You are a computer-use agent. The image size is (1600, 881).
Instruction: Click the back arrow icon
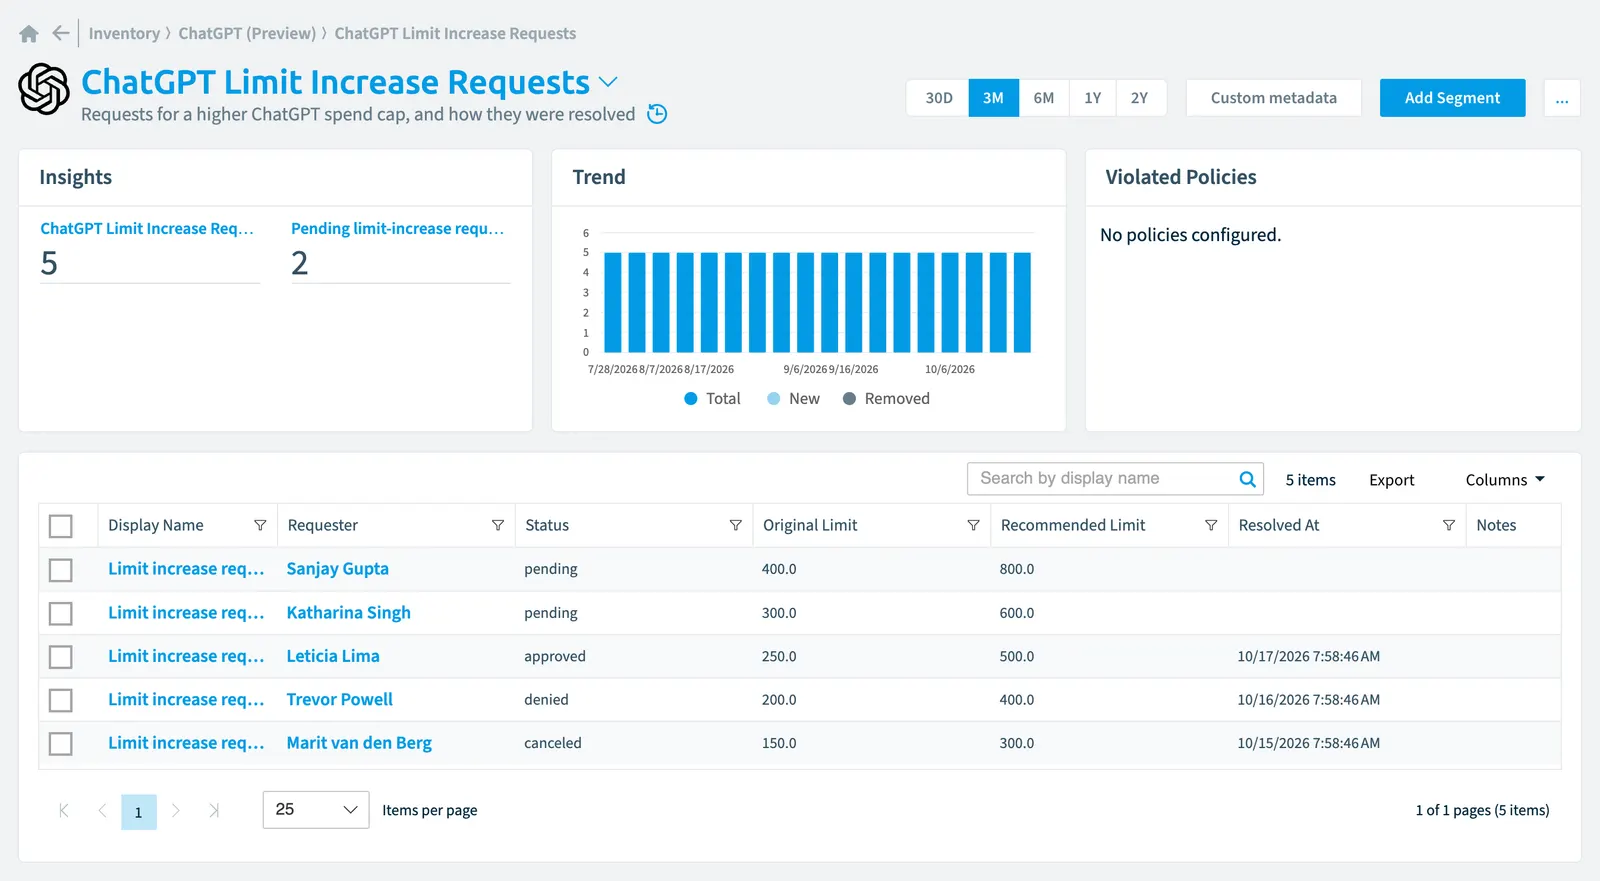(x=61, y=33)
